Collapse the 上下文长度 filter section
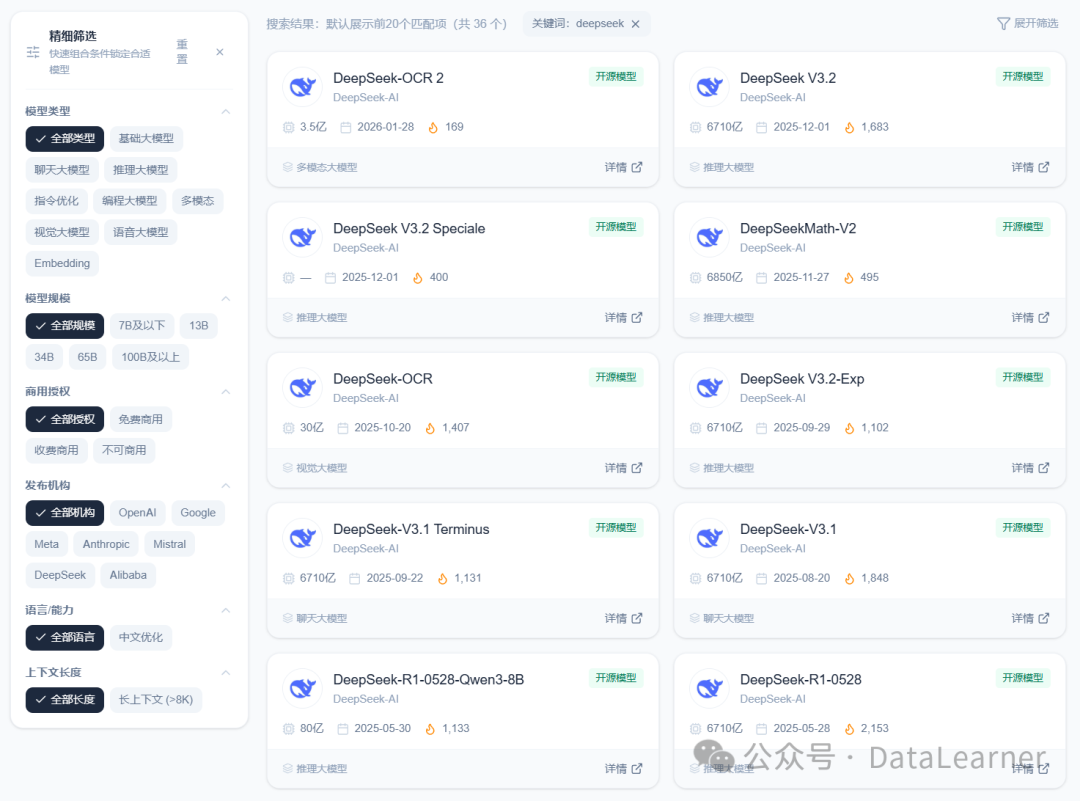This screenshot has height=801, width=1080. [225, 672]
